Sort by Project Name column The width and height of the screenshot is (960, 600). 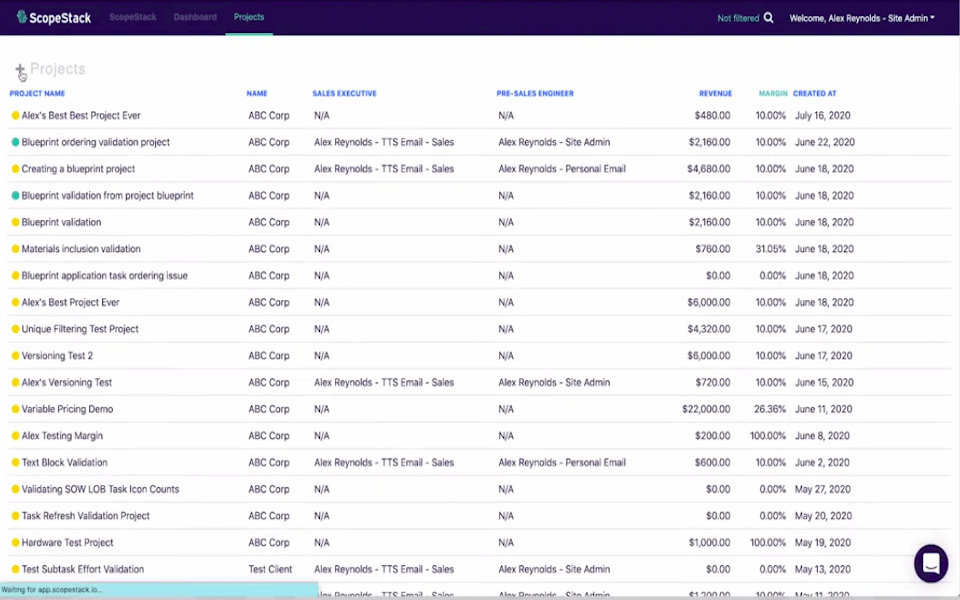37,94
